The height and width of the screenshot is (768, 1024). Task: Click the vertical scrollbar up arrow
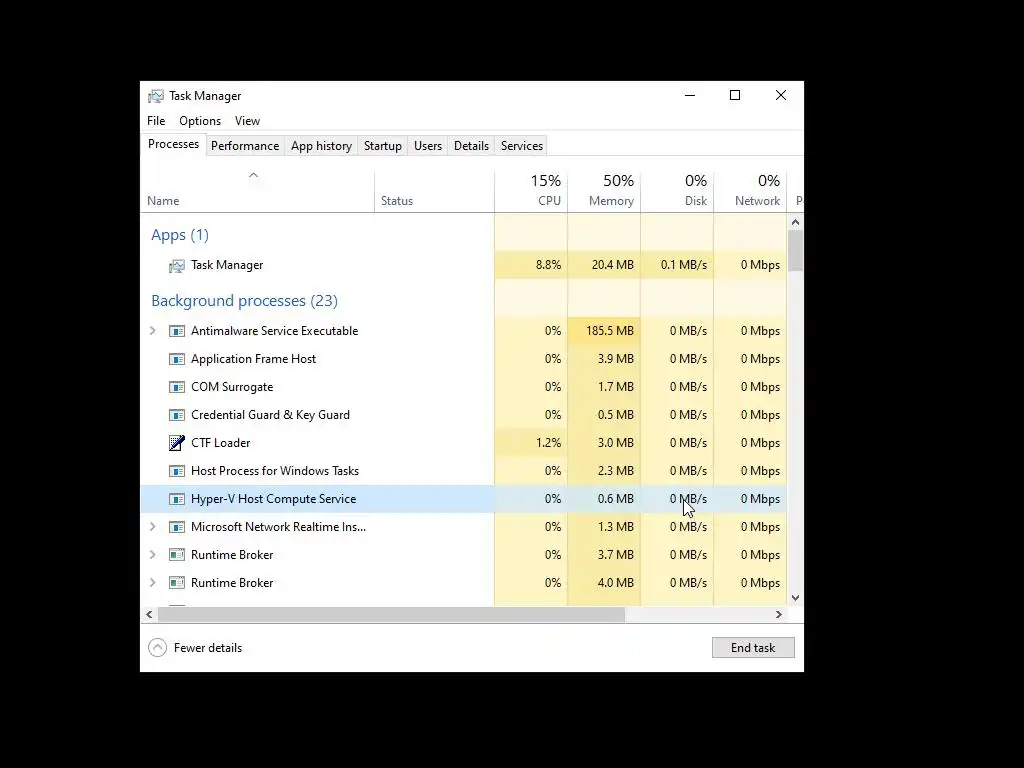(795, 222)
